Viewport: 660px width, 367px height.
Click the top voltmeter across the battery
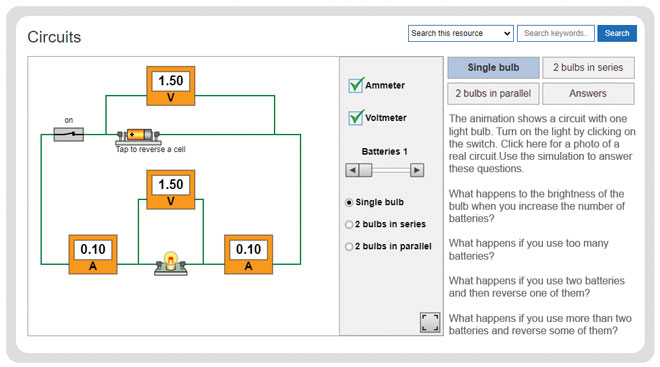click(170, 86)
